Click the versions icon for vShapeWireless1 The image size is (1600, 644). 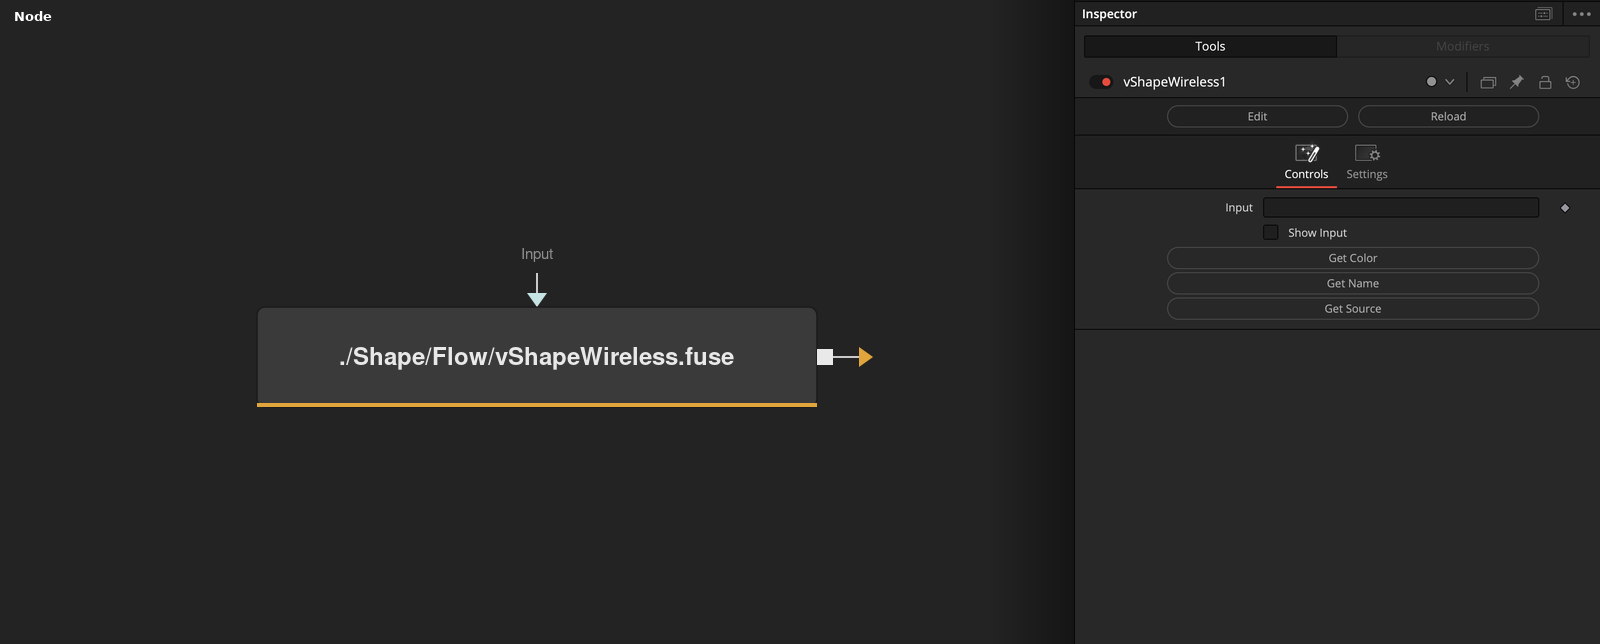tap(1488, 82)
